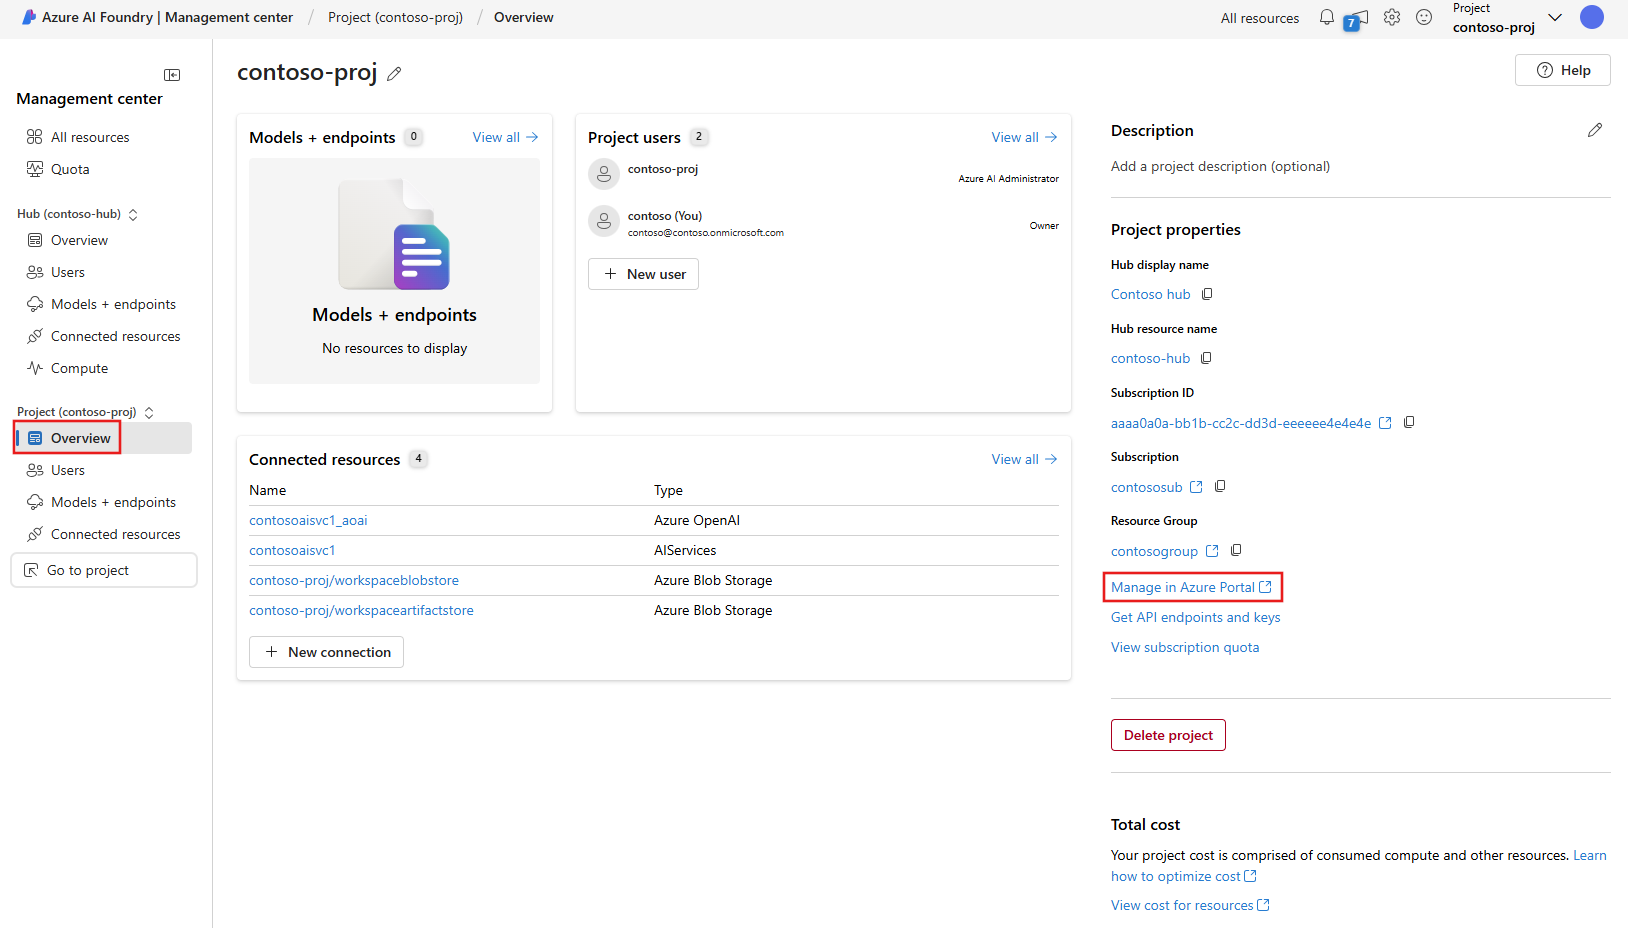Select the Project Overview sidebar item
This screenshot has height=928, width=1628.
pyautogui.click(x=104, y=438)
